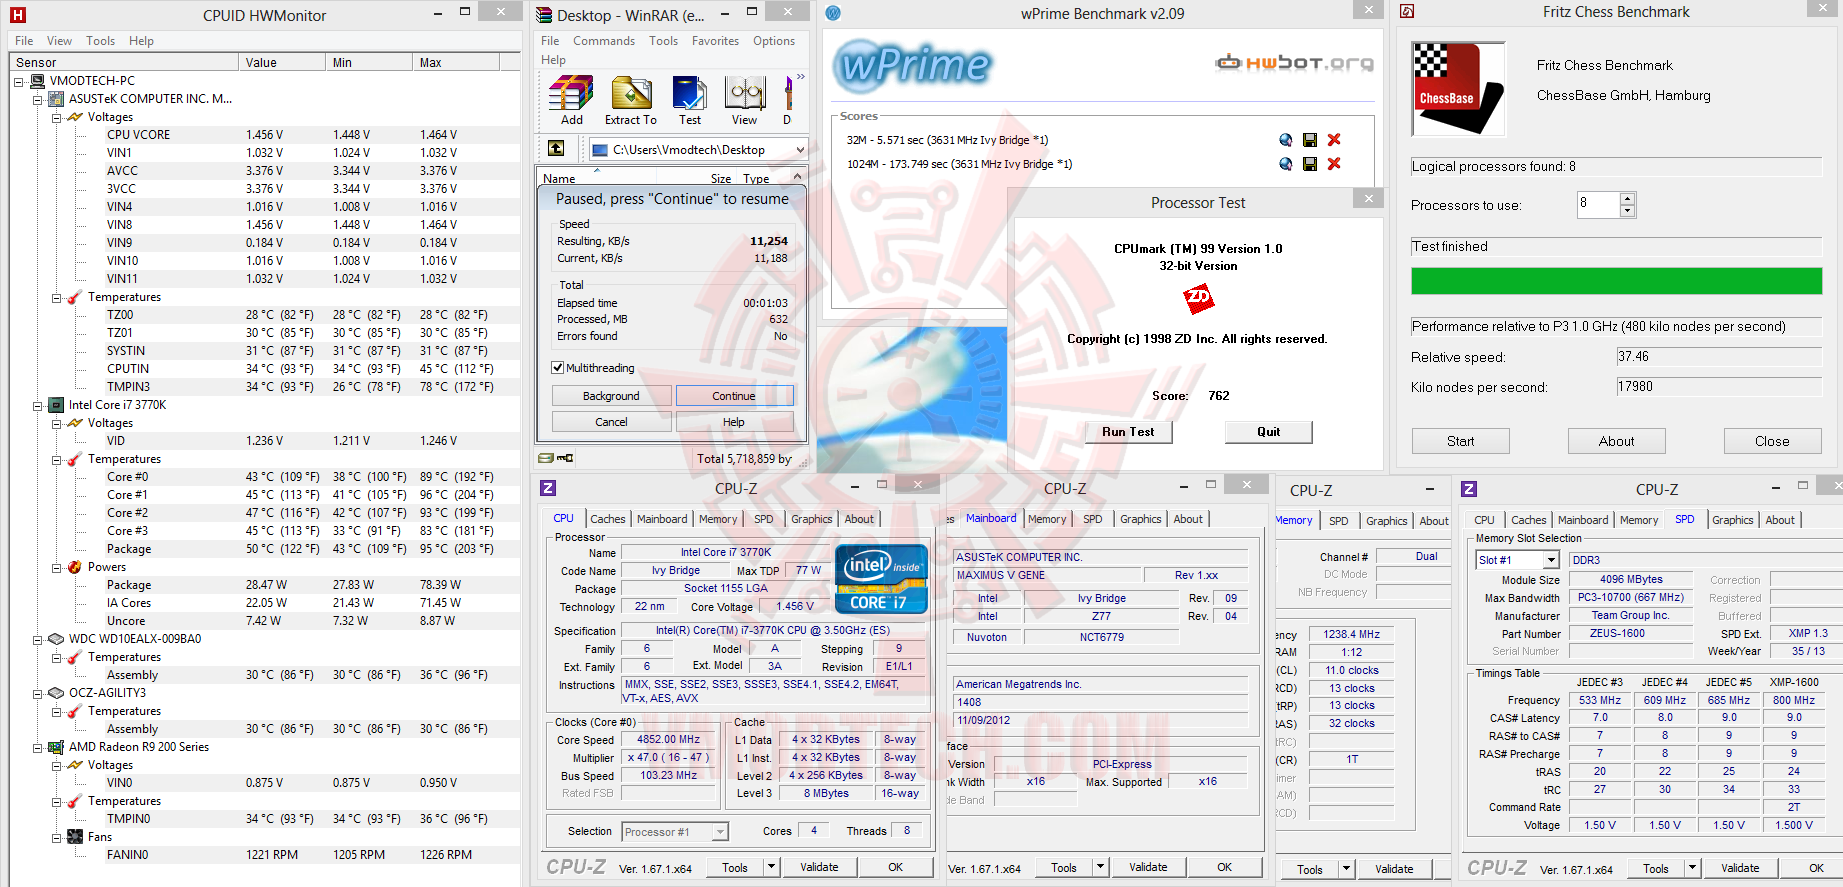
Task: Open the Options menu in WinRAR
Action: [774, 41]
